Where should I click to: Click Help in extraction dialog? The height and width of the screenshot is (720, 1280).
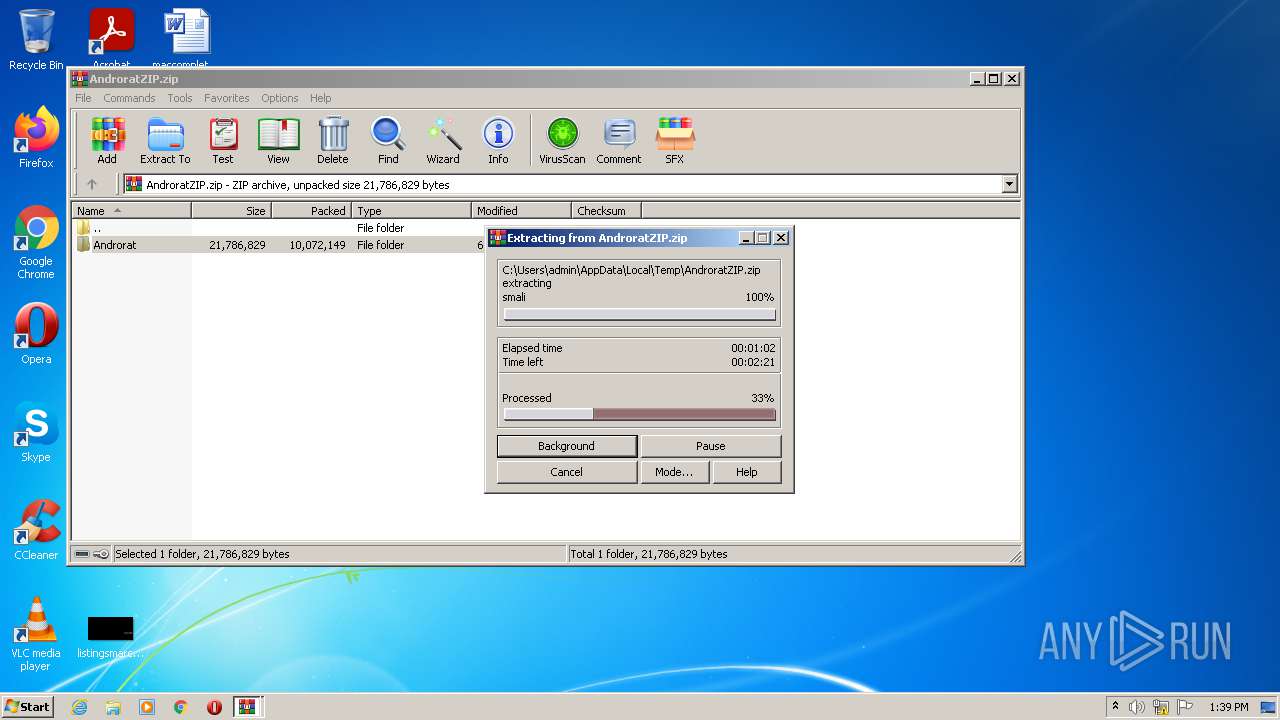pos(747,472)
